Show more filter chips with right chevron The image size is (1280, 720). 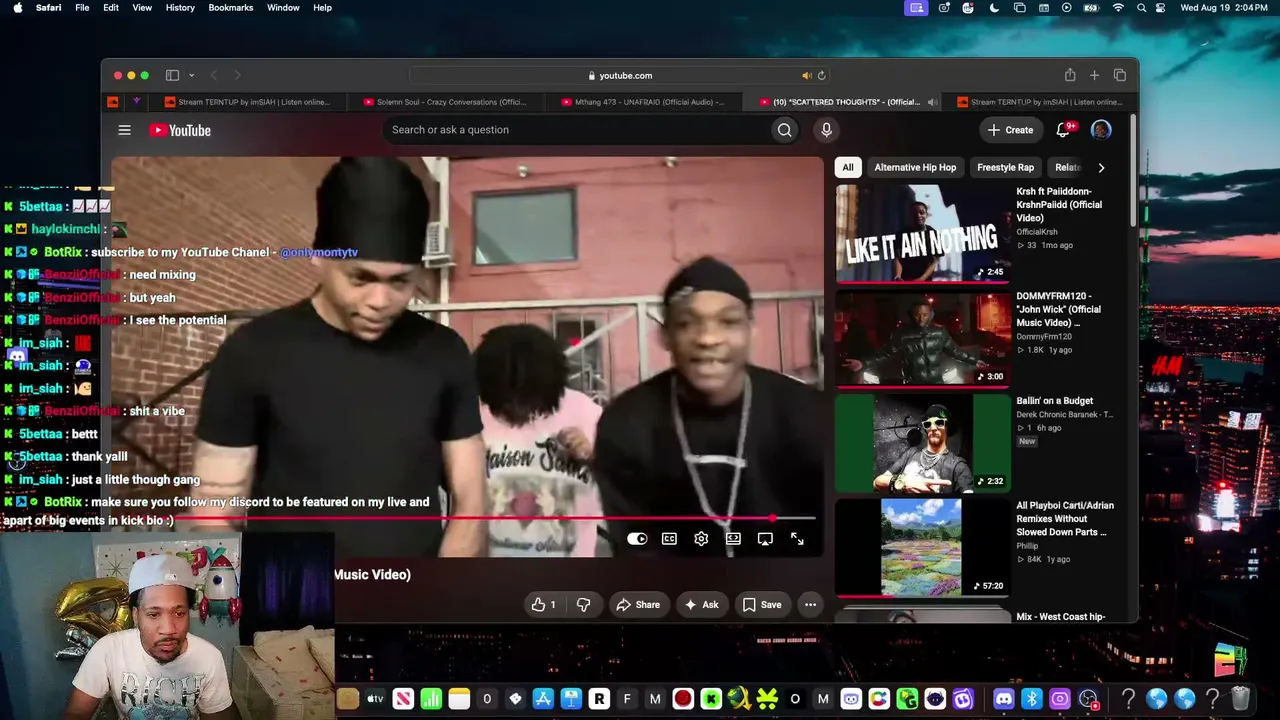[x=1101, y=168]
